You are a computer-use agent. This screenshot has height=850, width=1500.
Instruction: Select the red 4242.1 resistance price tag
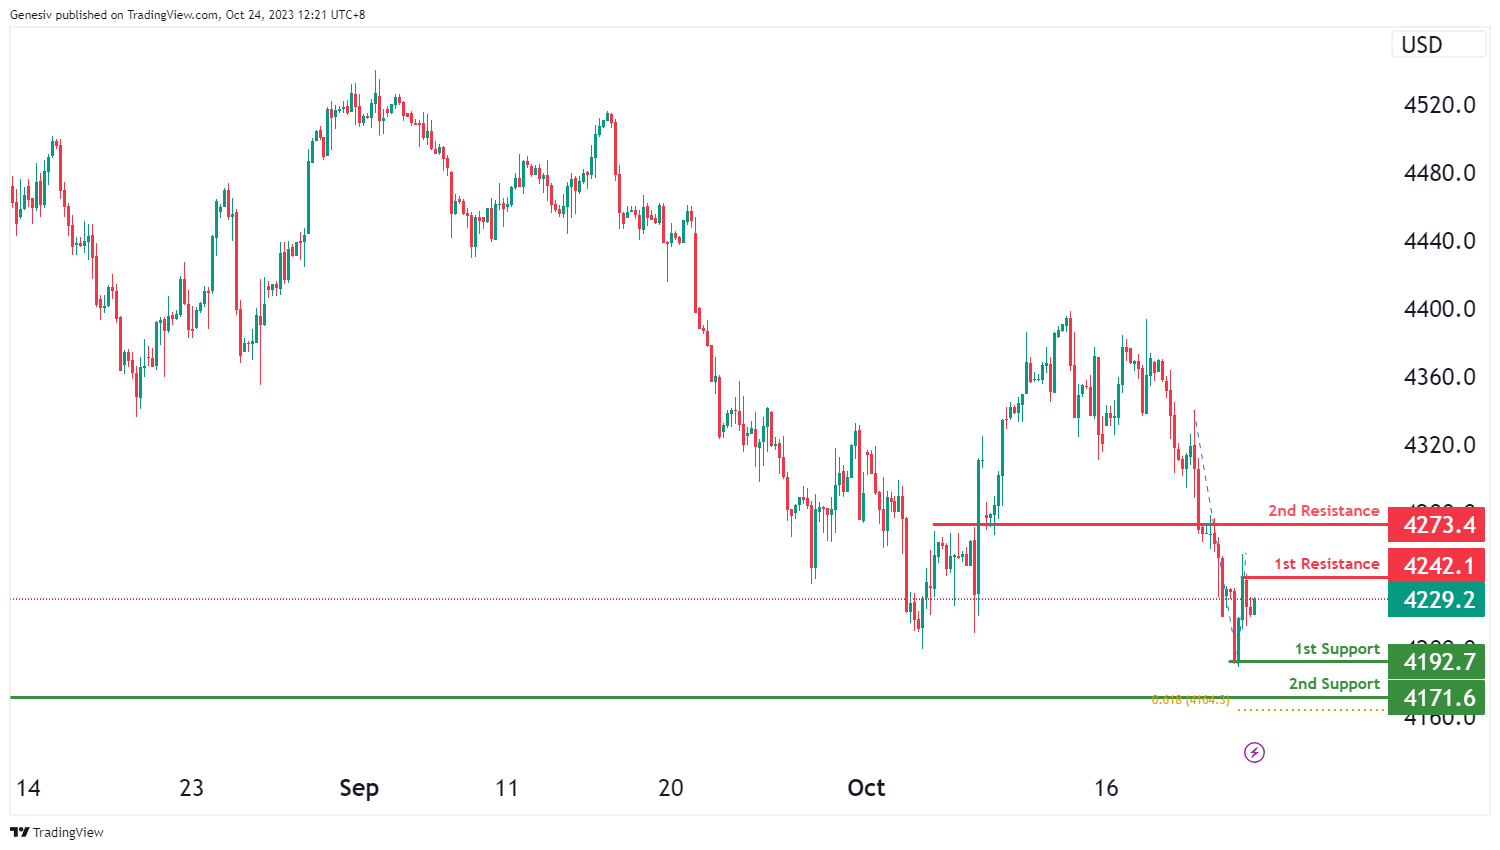click(x=1437, y=565)
